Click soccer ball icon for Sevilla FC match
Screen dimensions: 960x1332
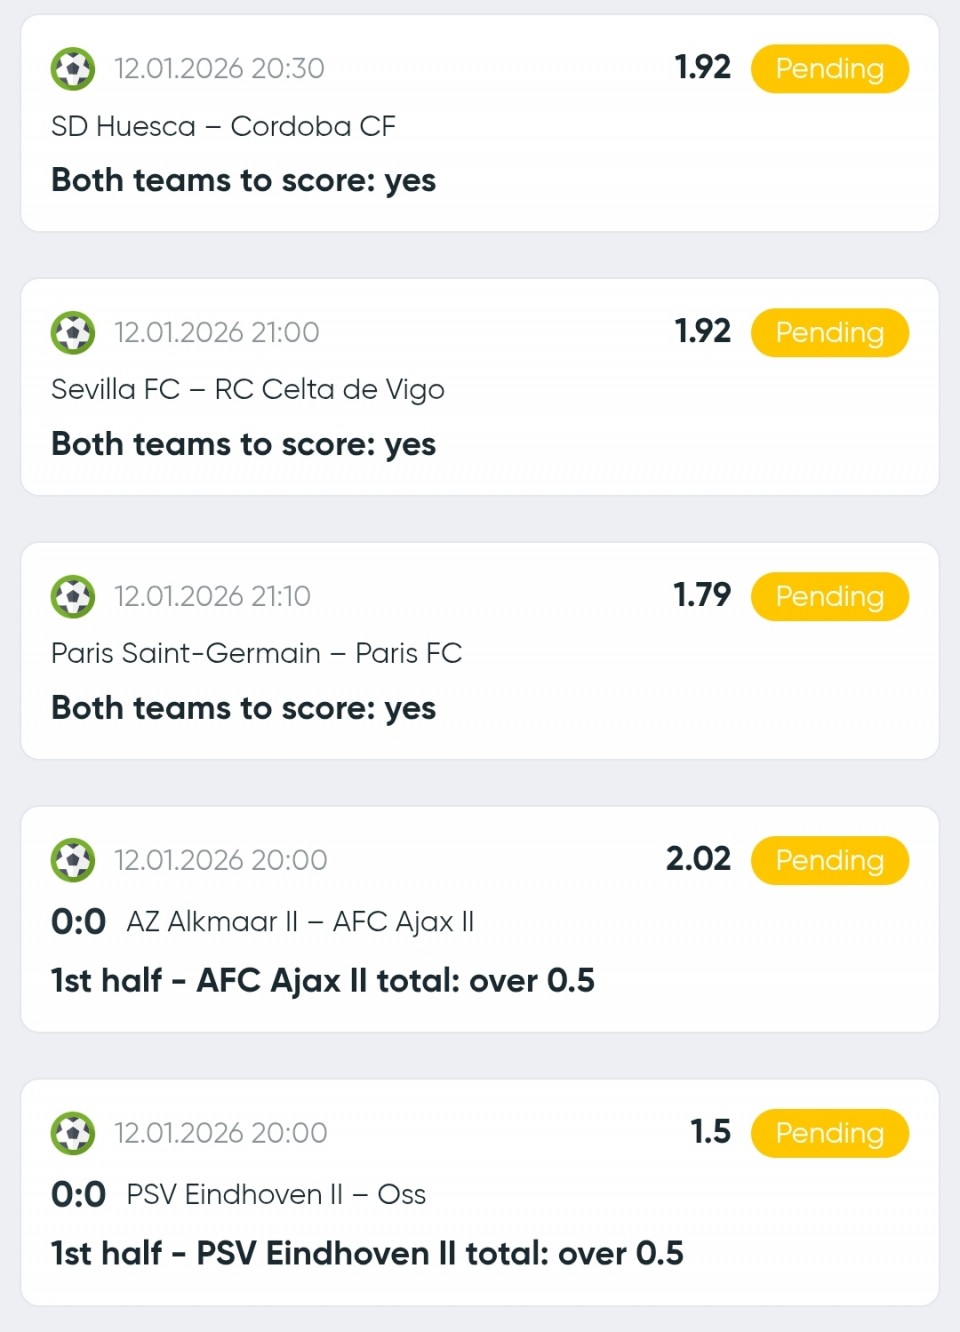(73, 333)
